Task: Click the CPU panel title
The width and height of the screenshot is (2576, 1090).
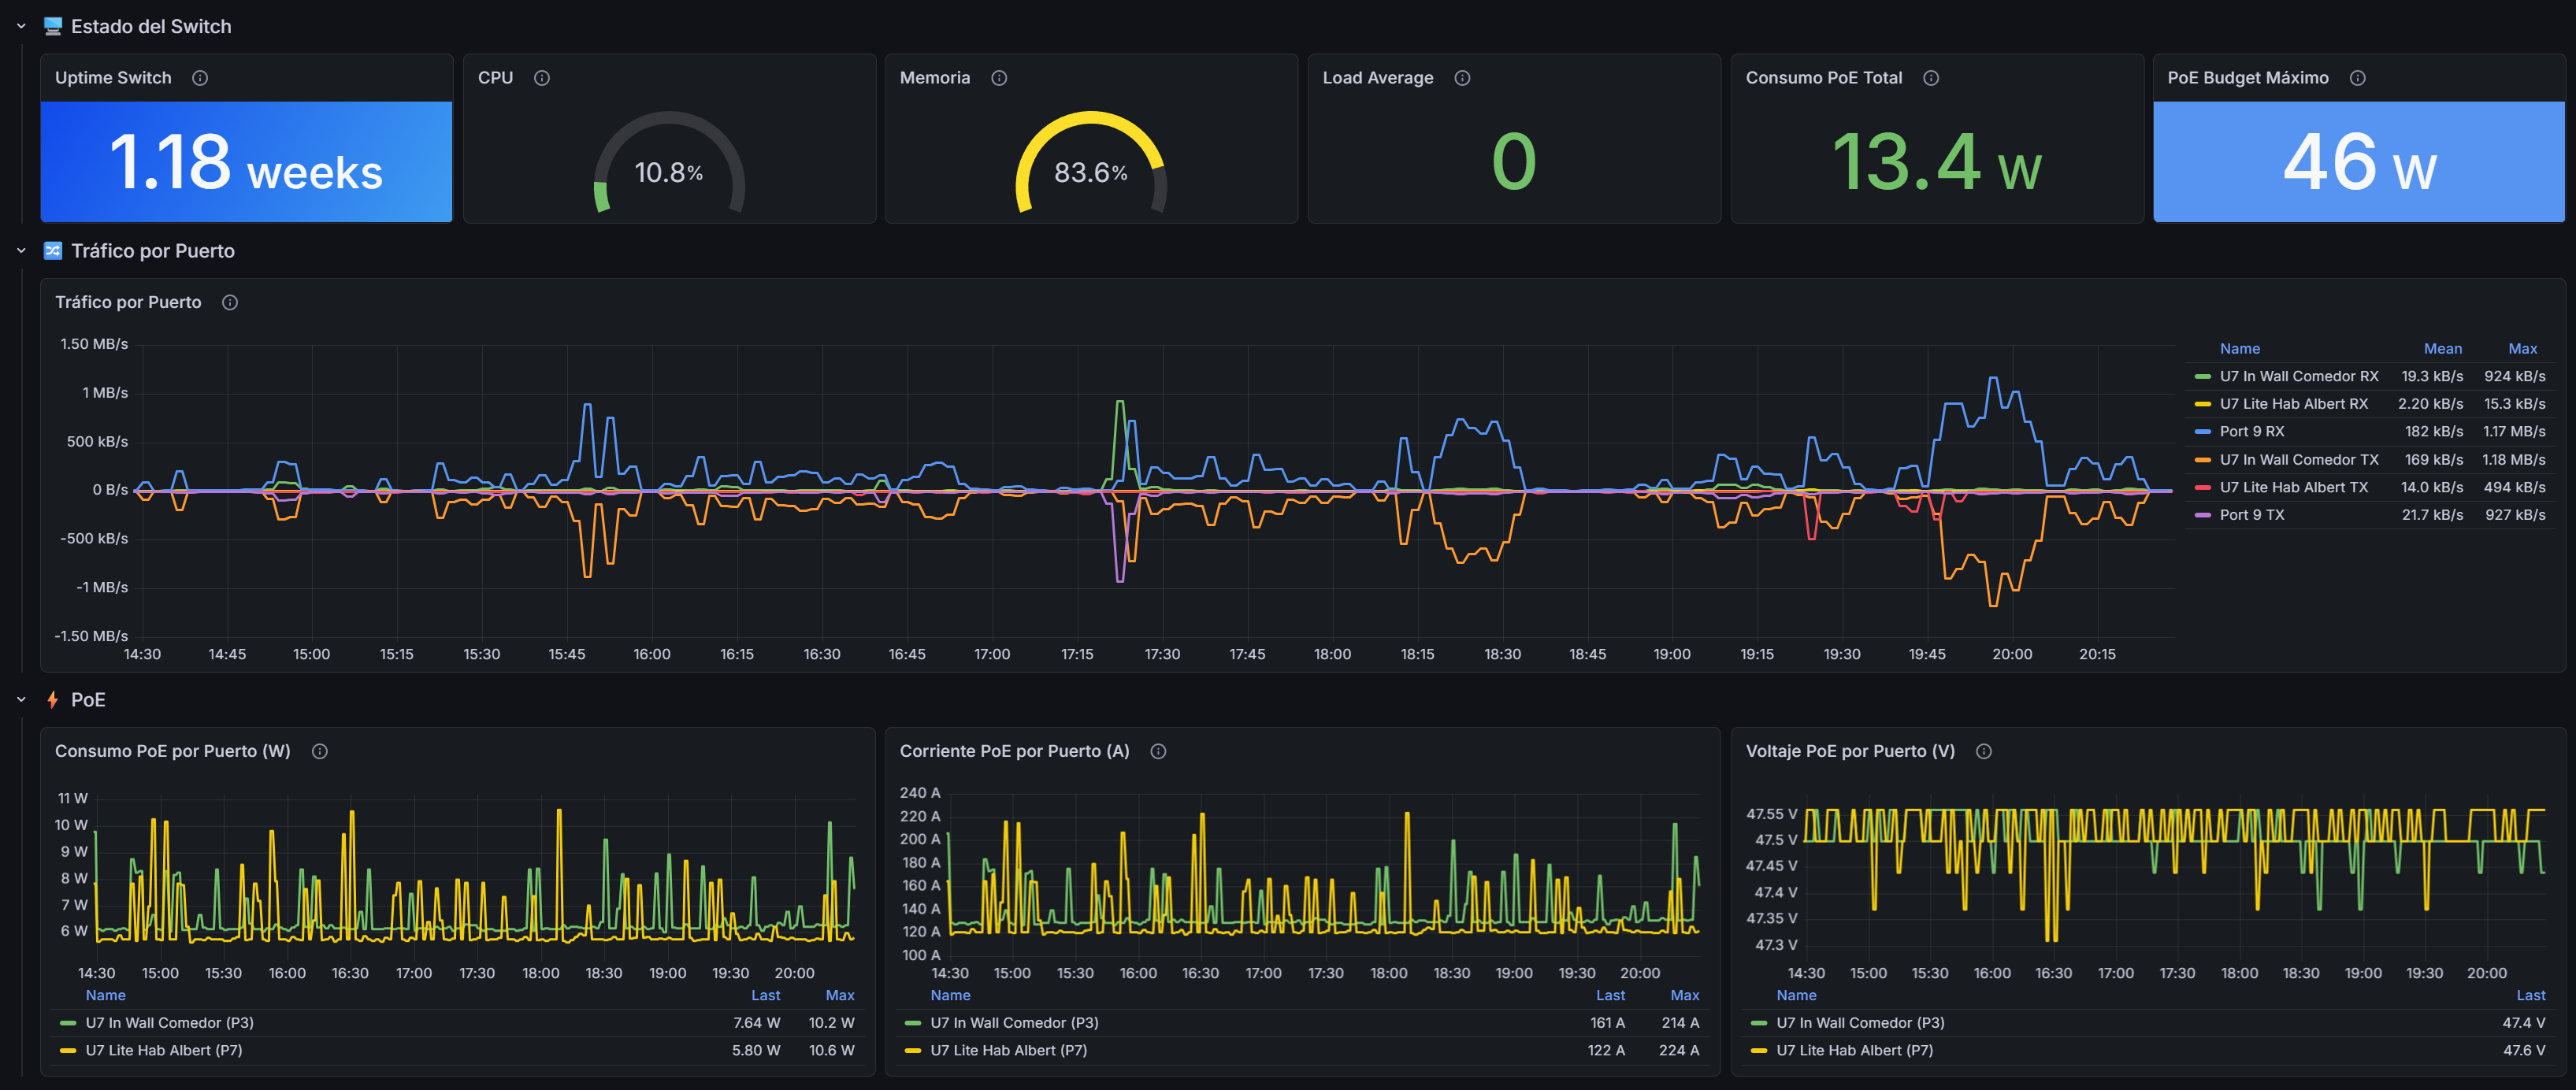Action: click(495, 78)
